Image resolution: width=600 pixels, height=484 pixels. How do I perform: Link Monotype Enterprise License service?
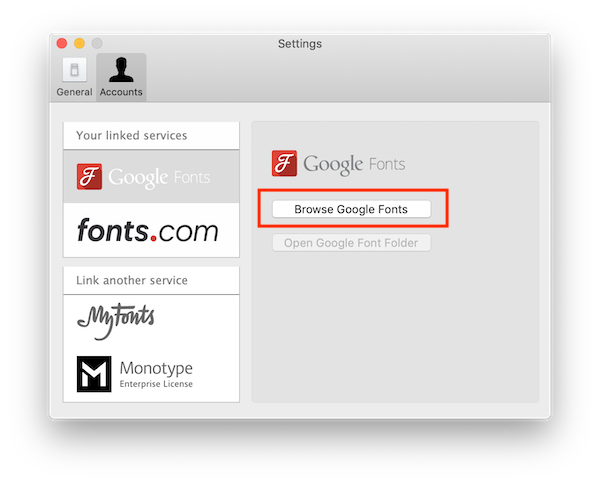(x=151, y=374)
